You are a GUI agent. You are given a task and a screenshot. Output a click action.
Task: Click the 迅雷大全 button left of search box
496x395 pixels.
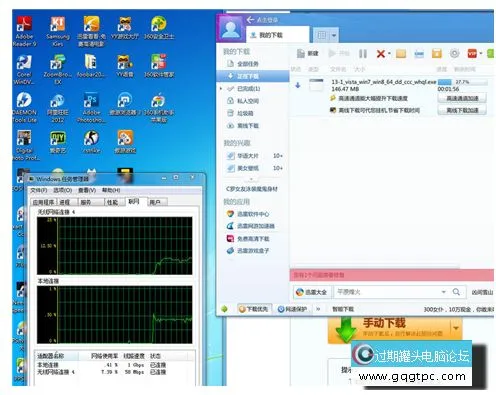point(311,292)
